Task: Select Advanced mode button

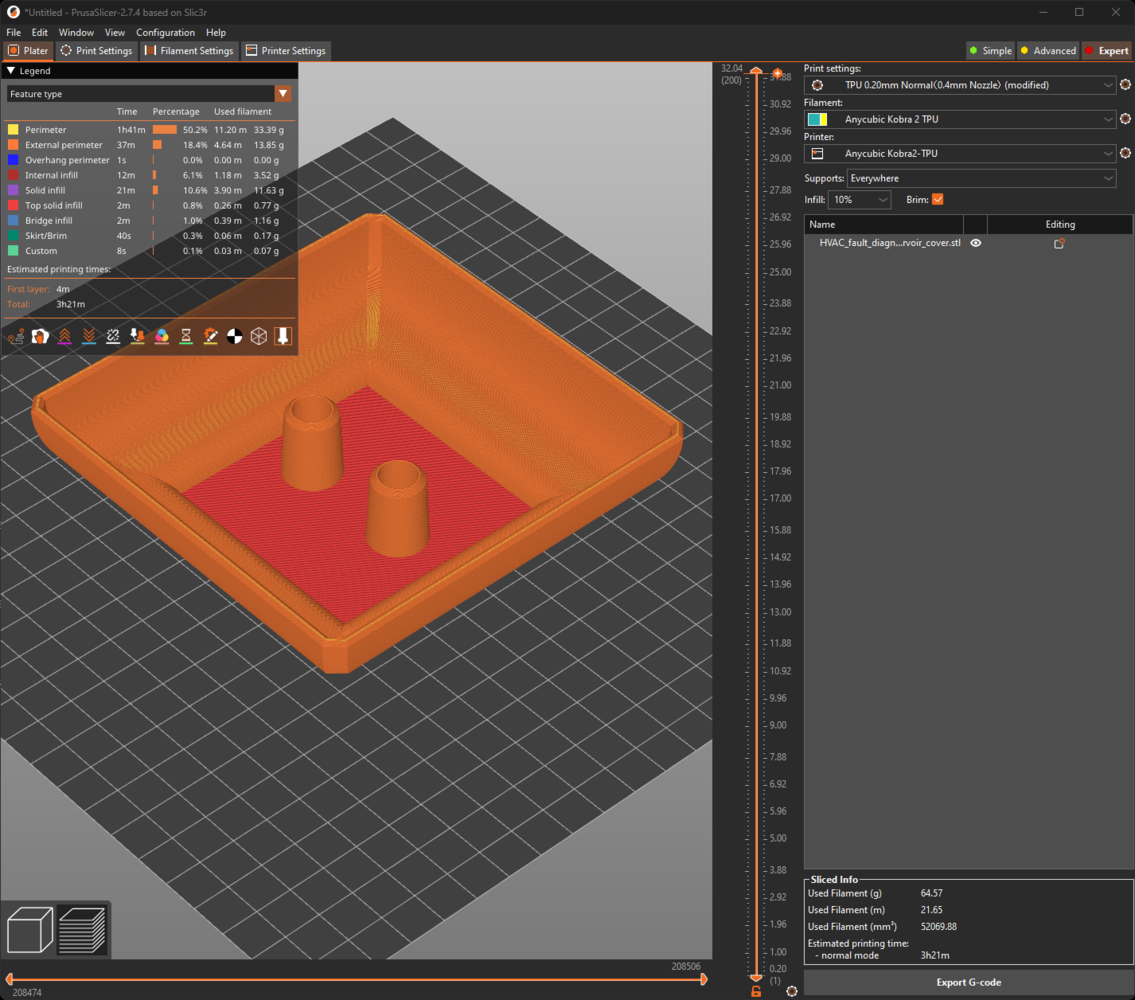Action: tap(1047, 51)
